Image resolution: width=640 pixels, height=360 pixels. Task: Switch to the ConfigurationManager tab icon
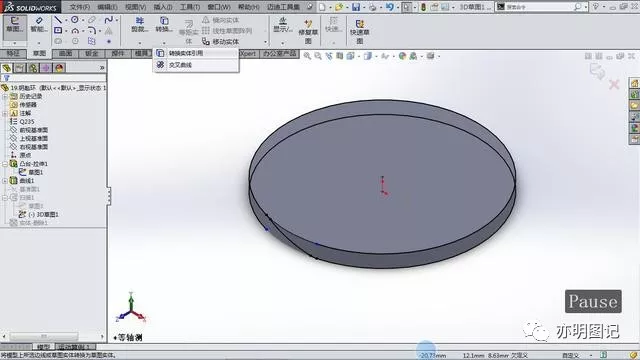[33, 68]
